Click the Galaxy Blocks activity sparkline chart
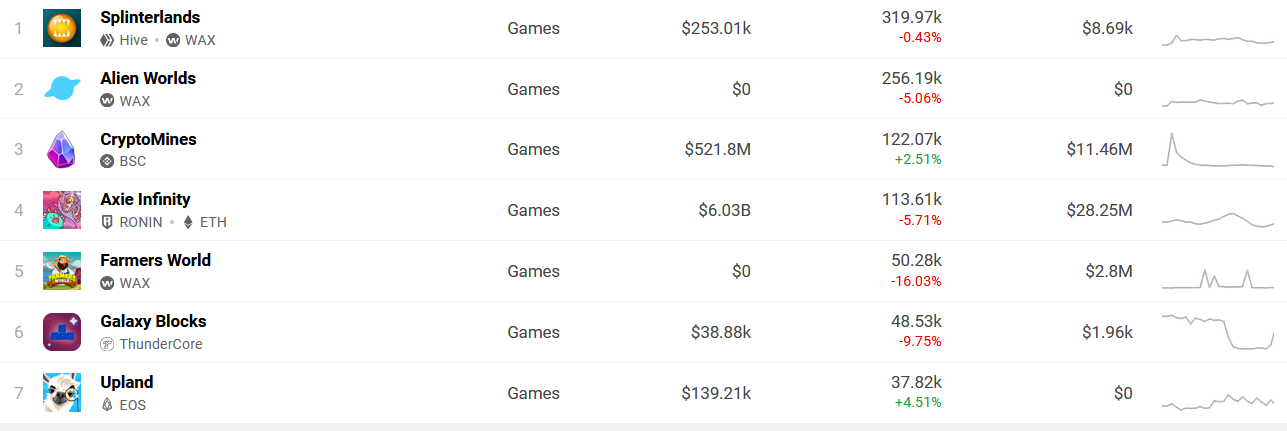The width and height of the screenshot is (1287, 431). [1218, 332]
